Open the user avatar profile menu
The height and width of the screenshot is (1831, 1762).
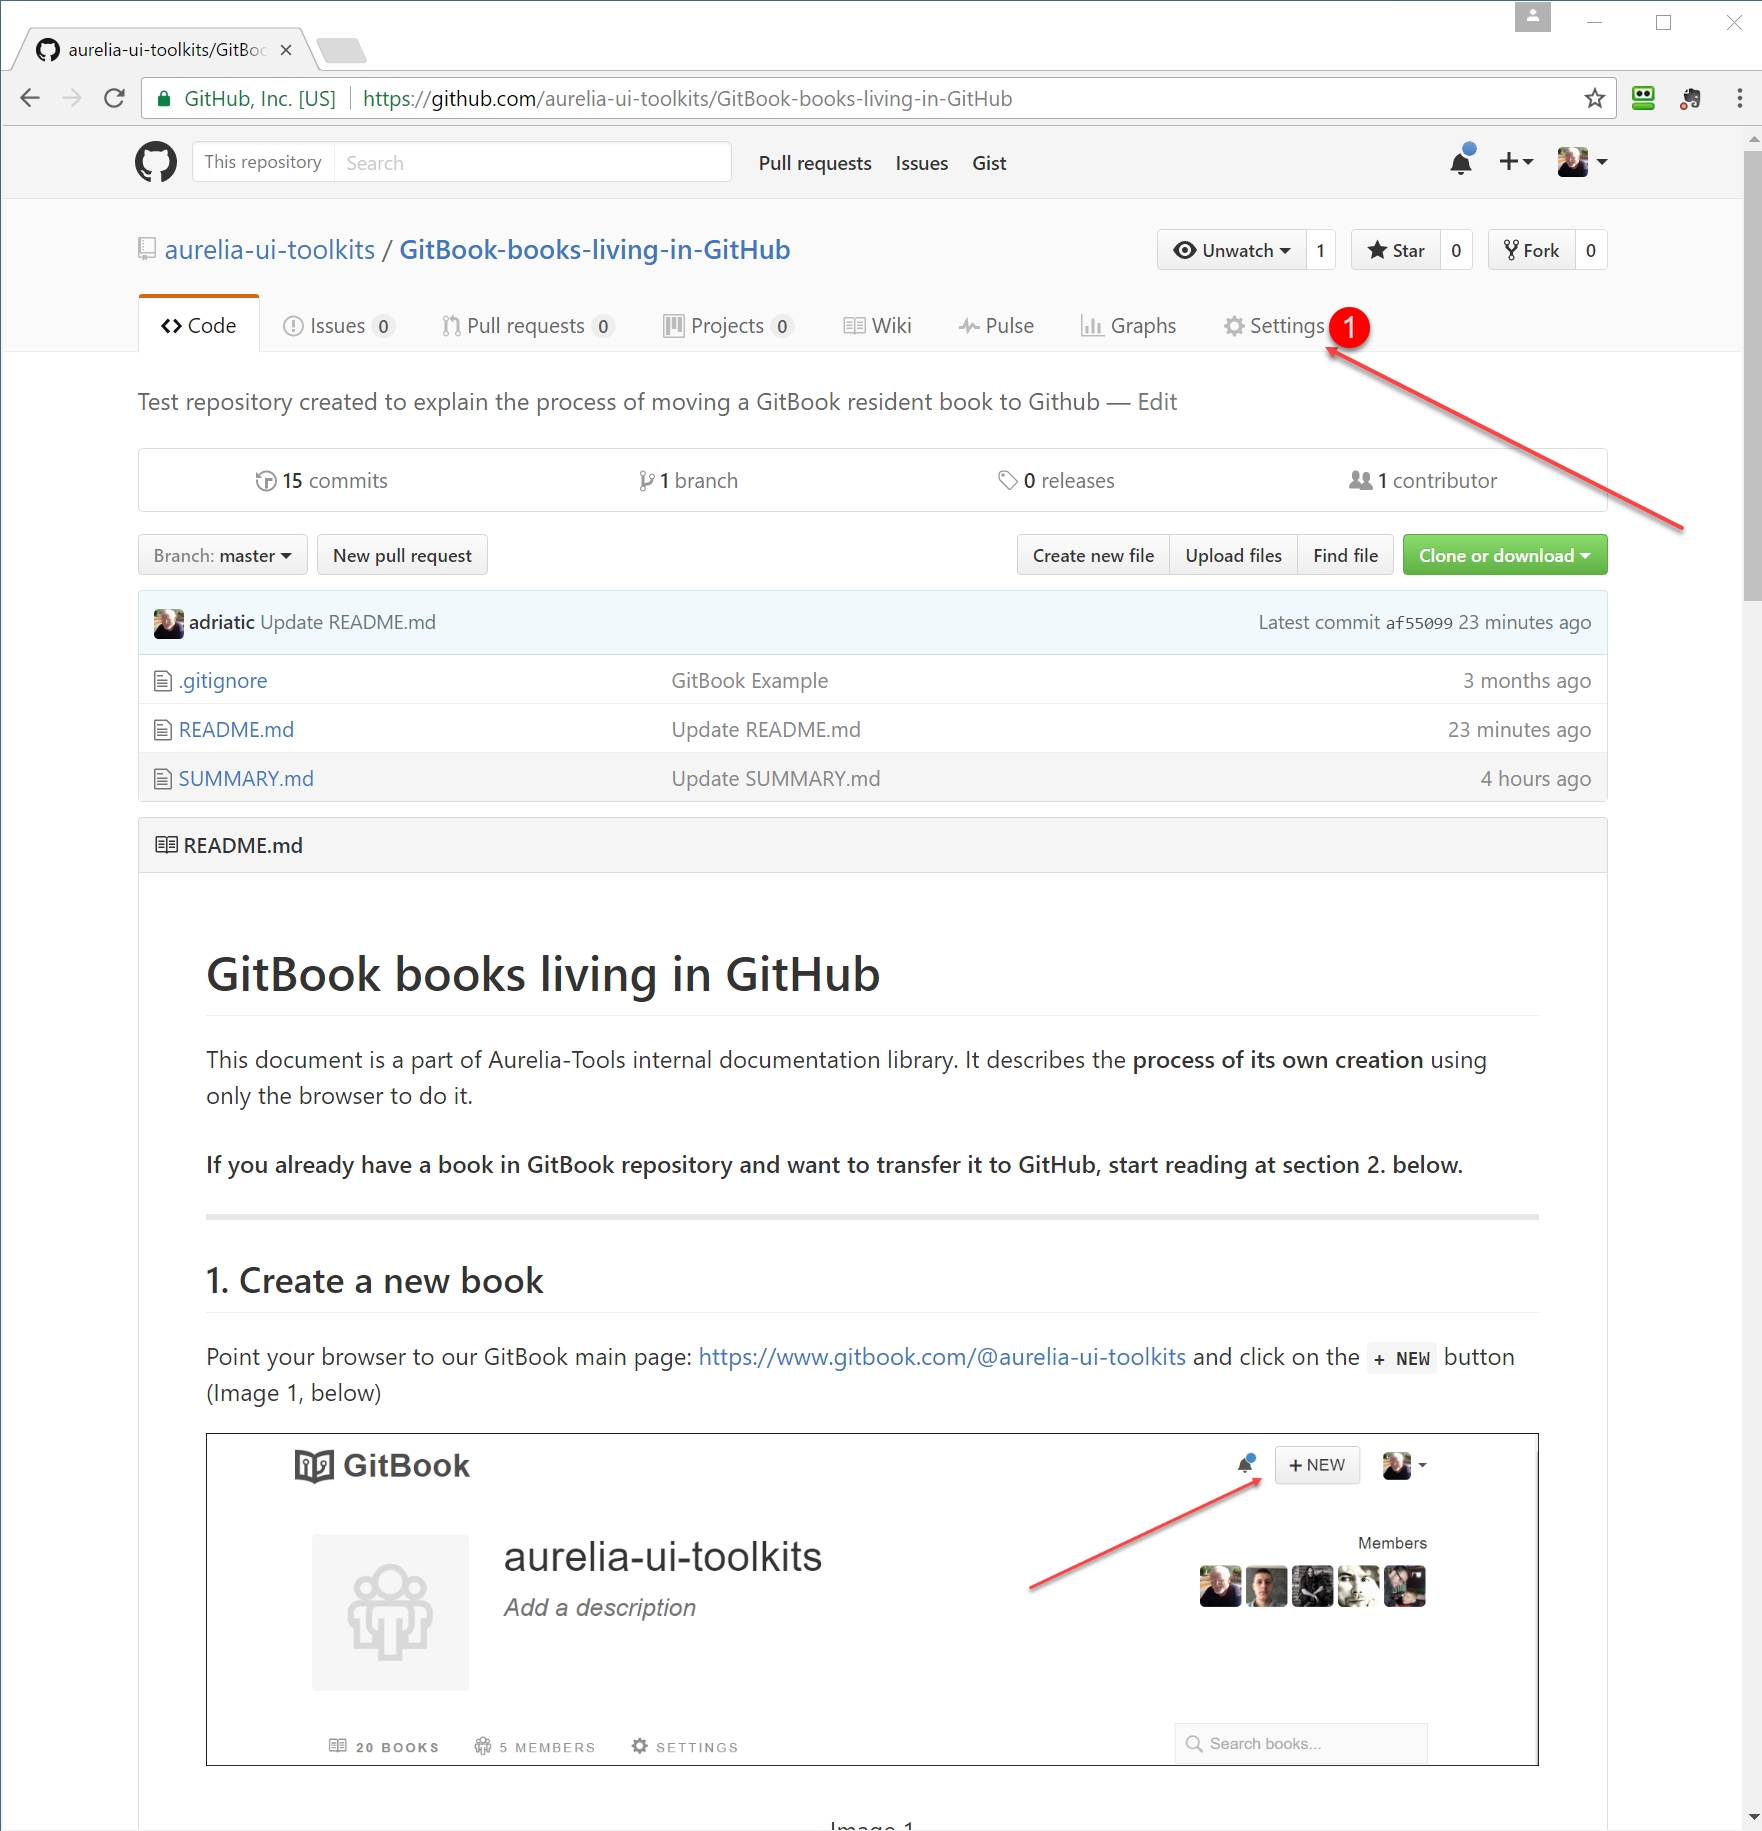pos(1582,162)
